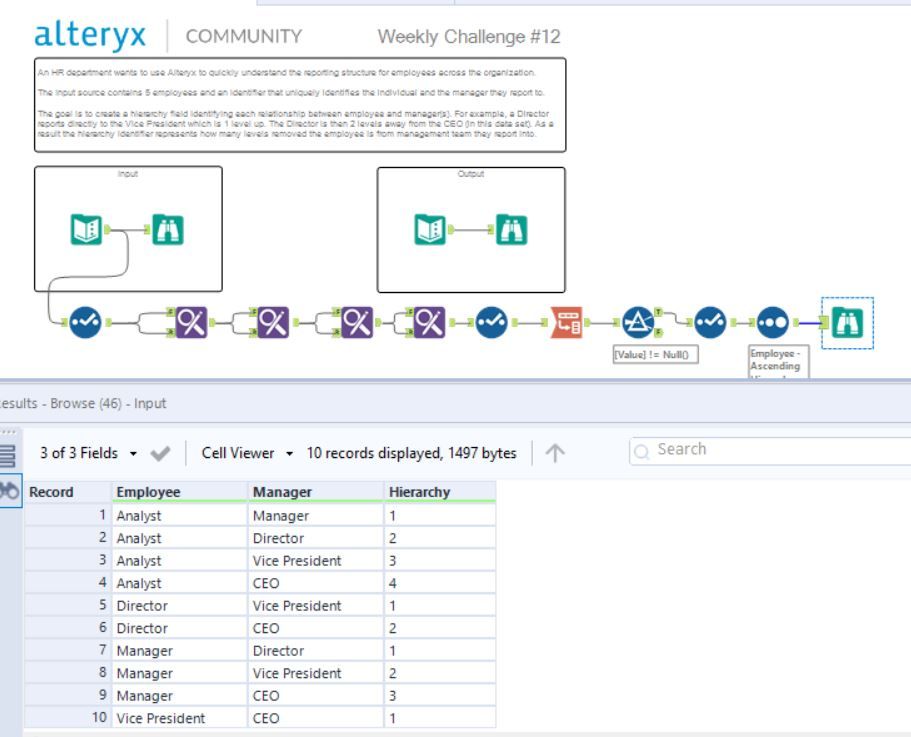
Task: Click 'Manager' cell in record 1
Action: pyautogui.click(x=316, y=515)
